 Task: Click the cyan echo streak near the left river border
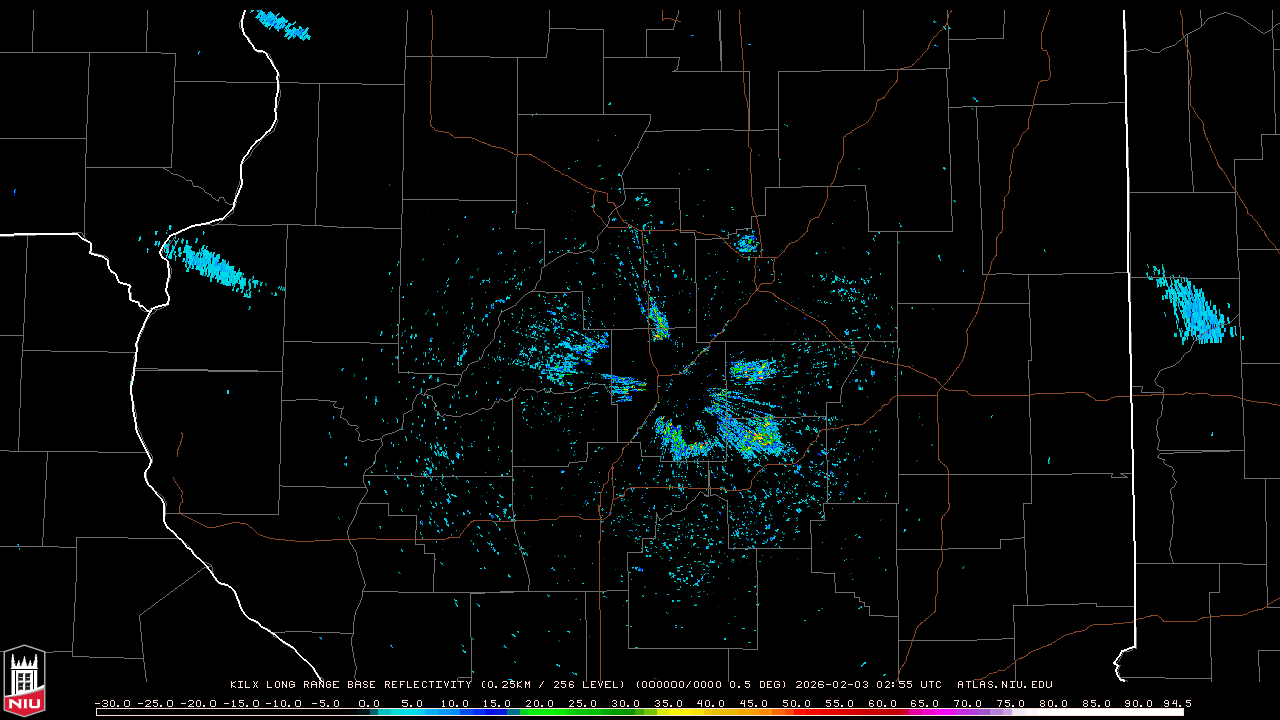pyautogui.click(x=213, y=265)
